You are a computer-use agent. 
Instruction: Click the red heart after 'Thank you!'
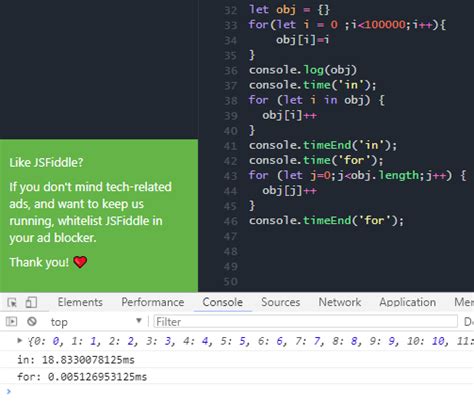click(80, 262)
